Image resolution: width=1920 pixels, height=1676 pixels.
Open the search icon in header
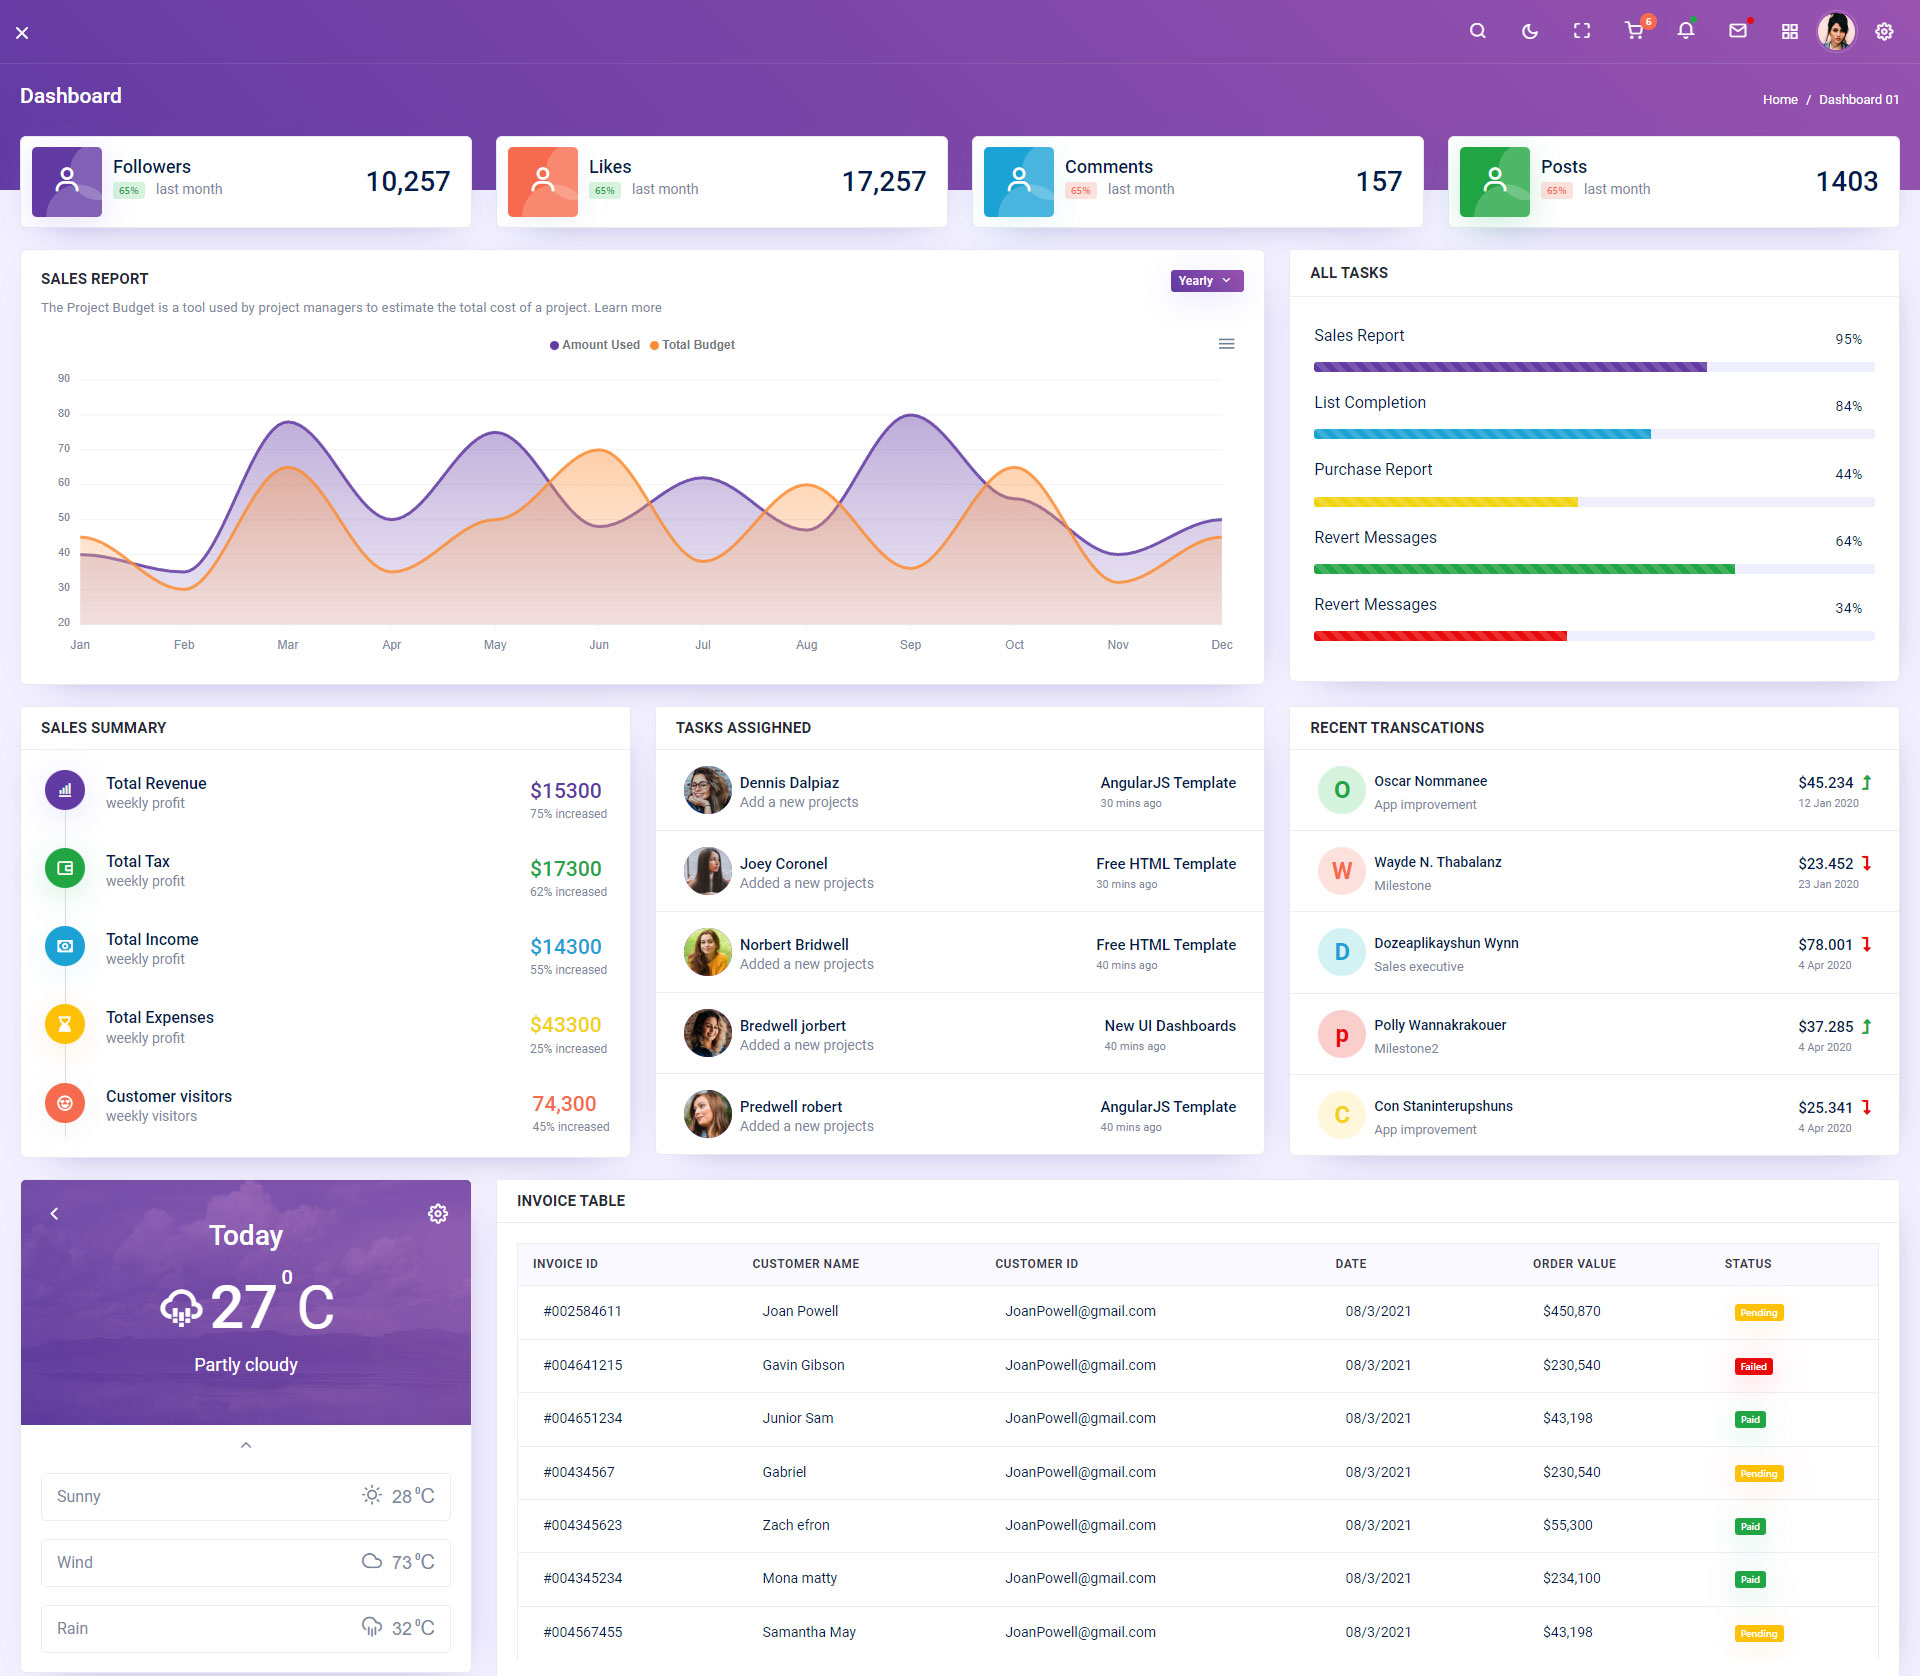(x=1477, y=31)
